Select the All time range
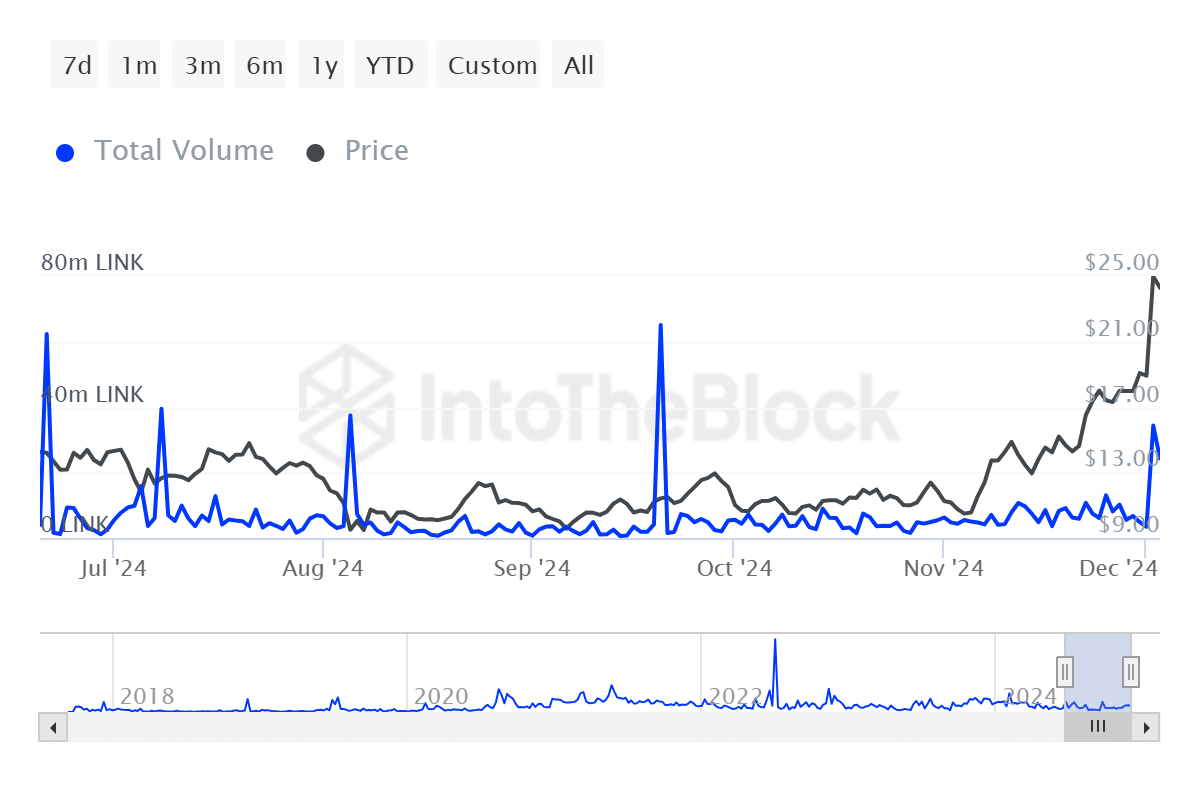This screenshot has height=800, width=1200. tap(578, 64)
